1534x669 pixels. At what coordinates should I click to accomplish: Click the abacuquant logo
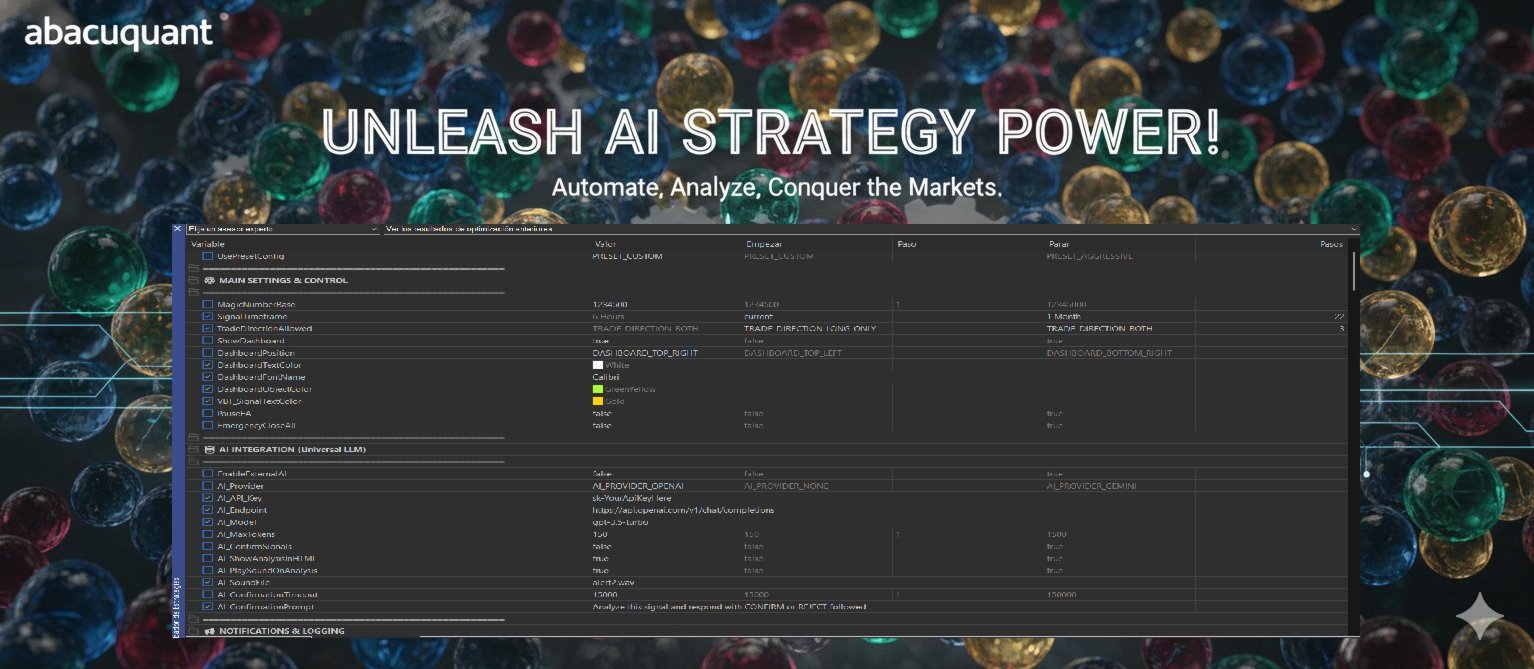tap(118, 33)
